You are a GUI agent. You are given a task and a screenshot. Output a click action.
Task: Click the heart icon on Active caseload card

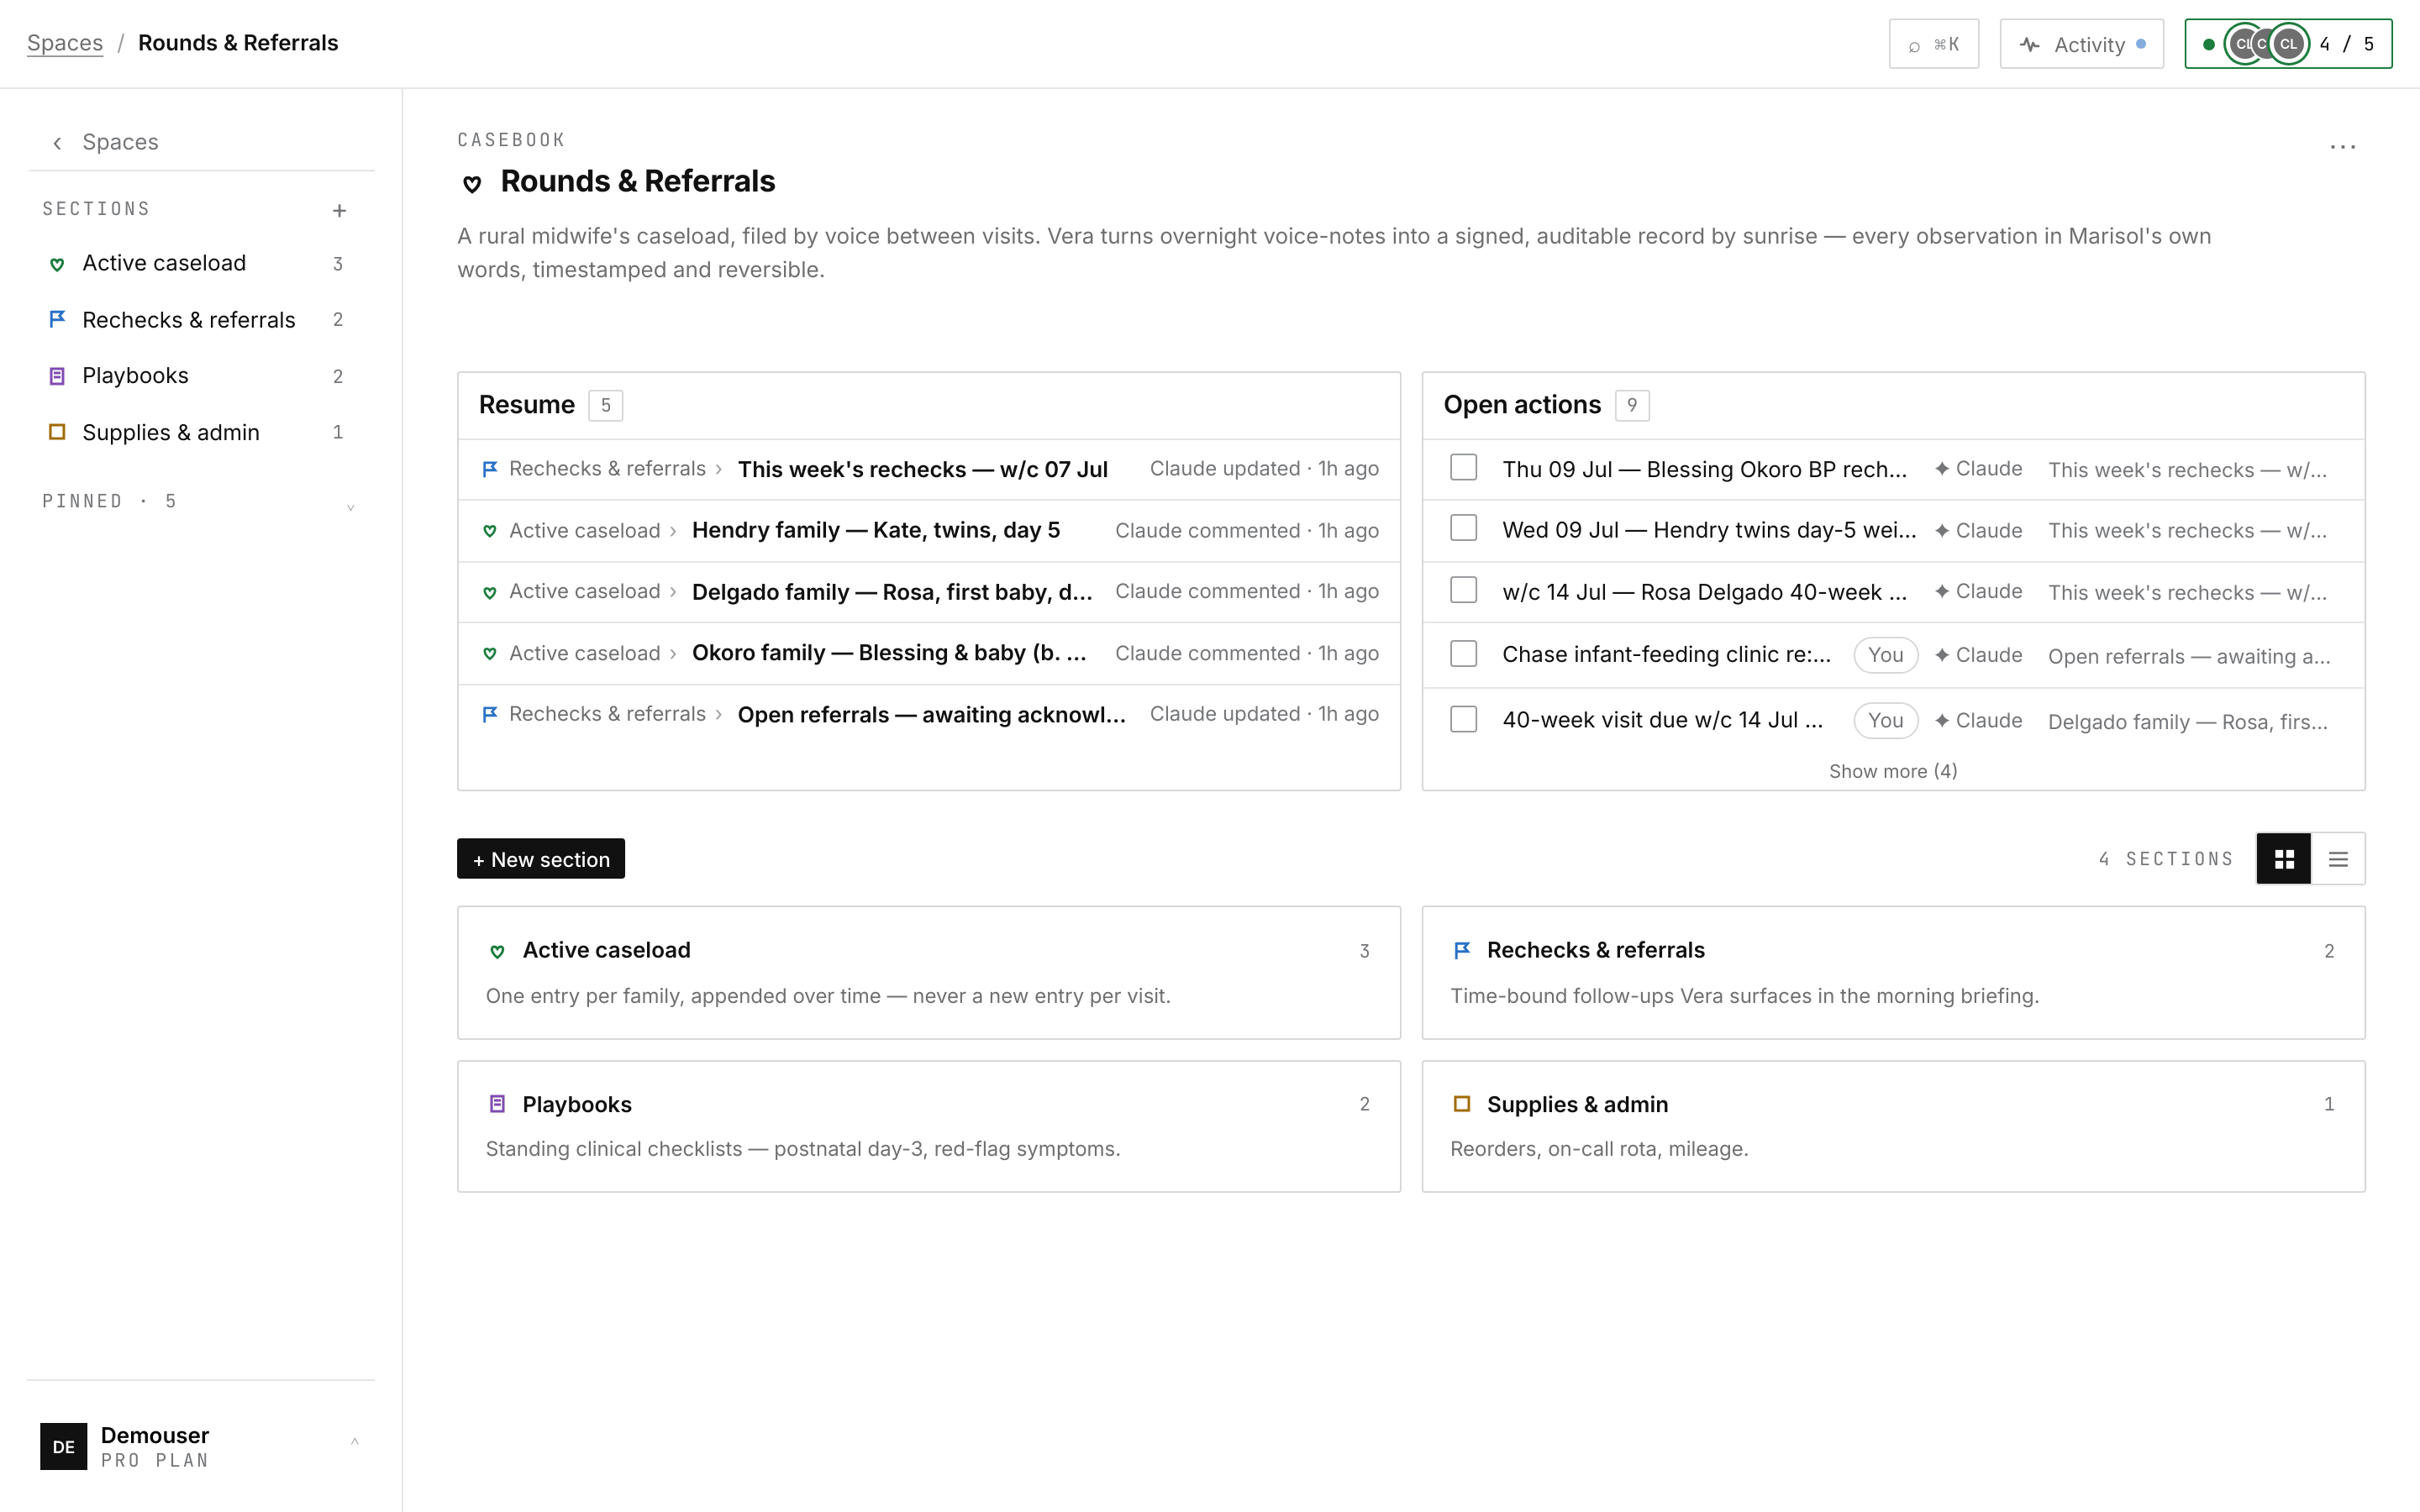(497, 951)
